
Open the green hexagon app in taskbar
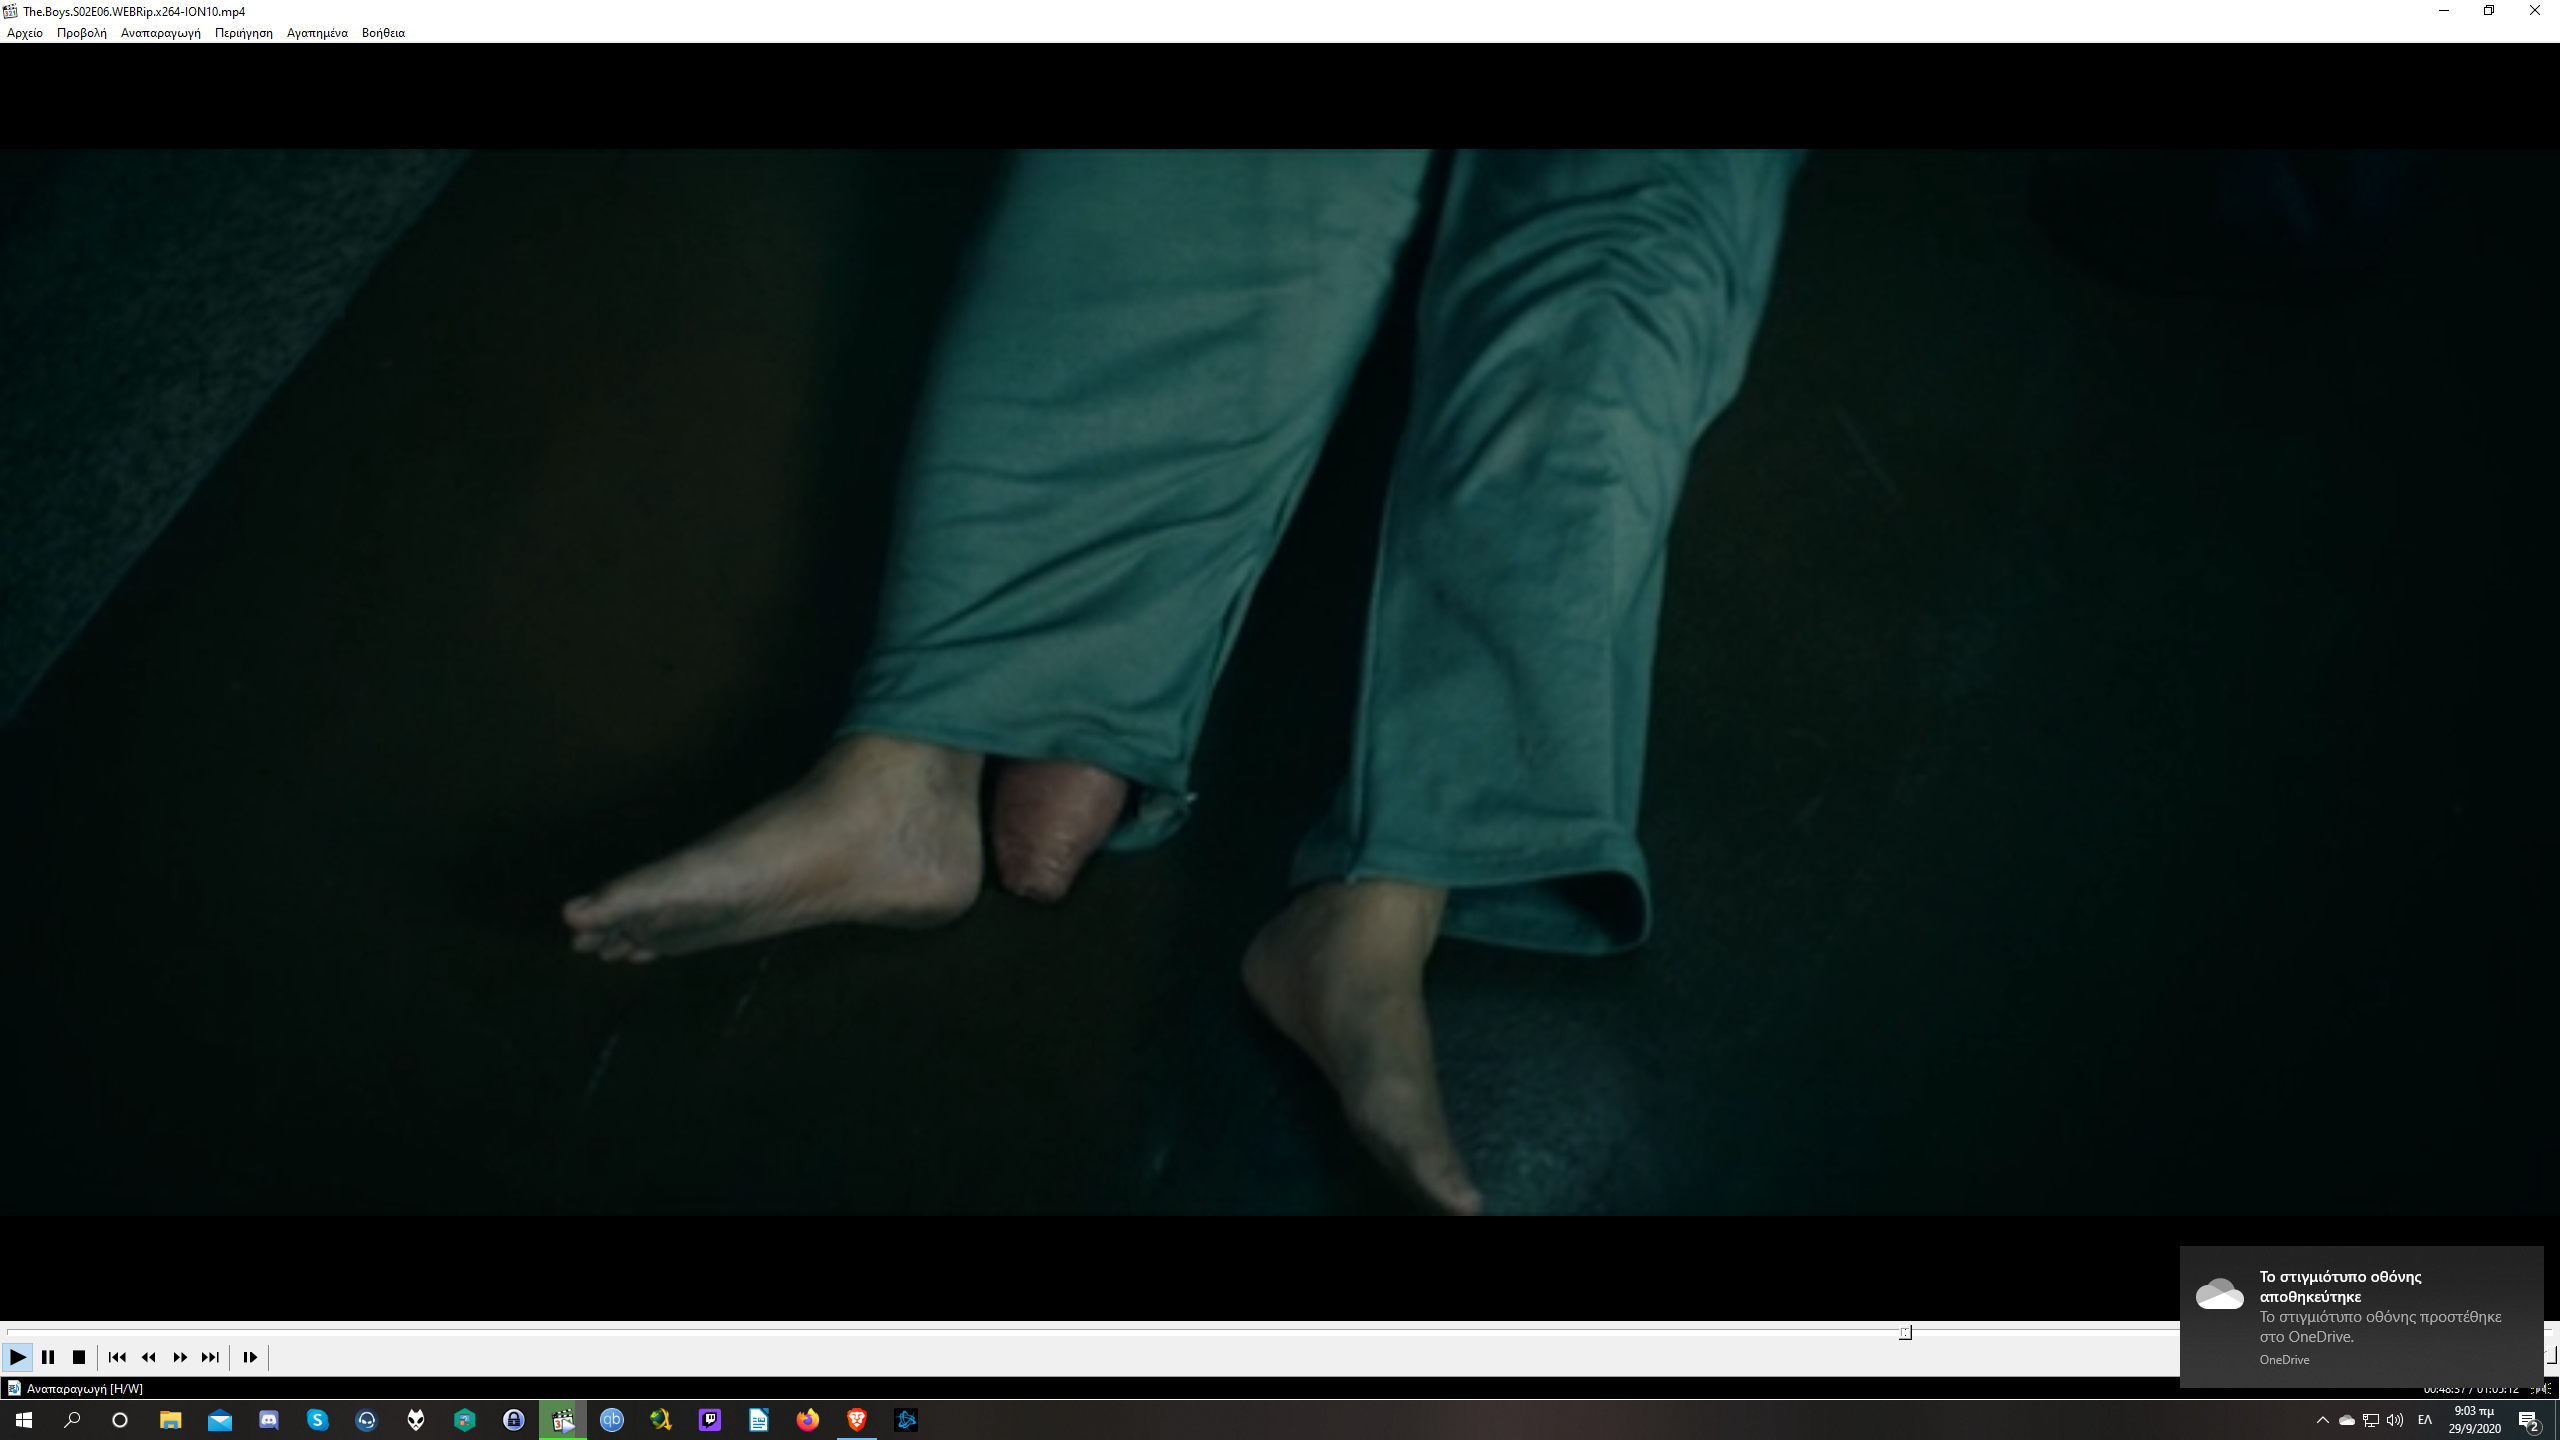[465, 1420]
